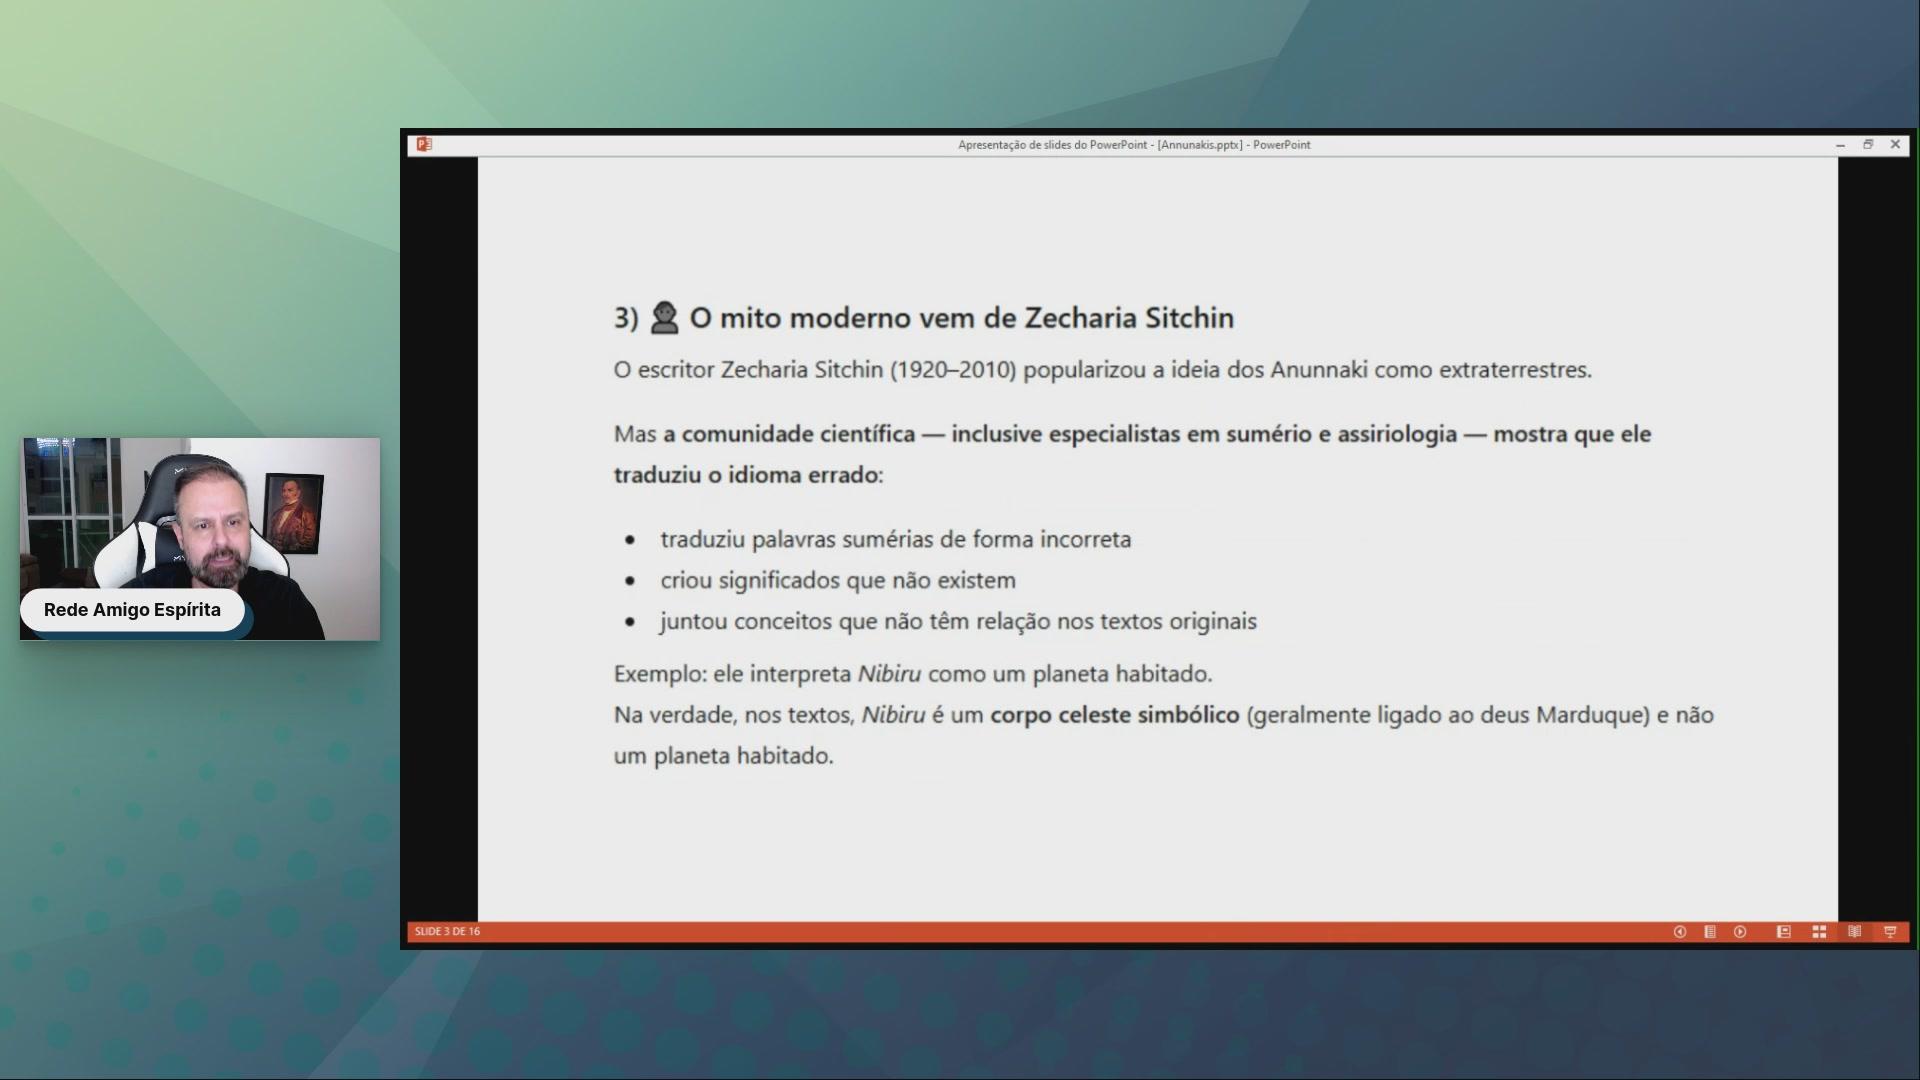
Task: Select the Reading View icon
Action: 1854,931
